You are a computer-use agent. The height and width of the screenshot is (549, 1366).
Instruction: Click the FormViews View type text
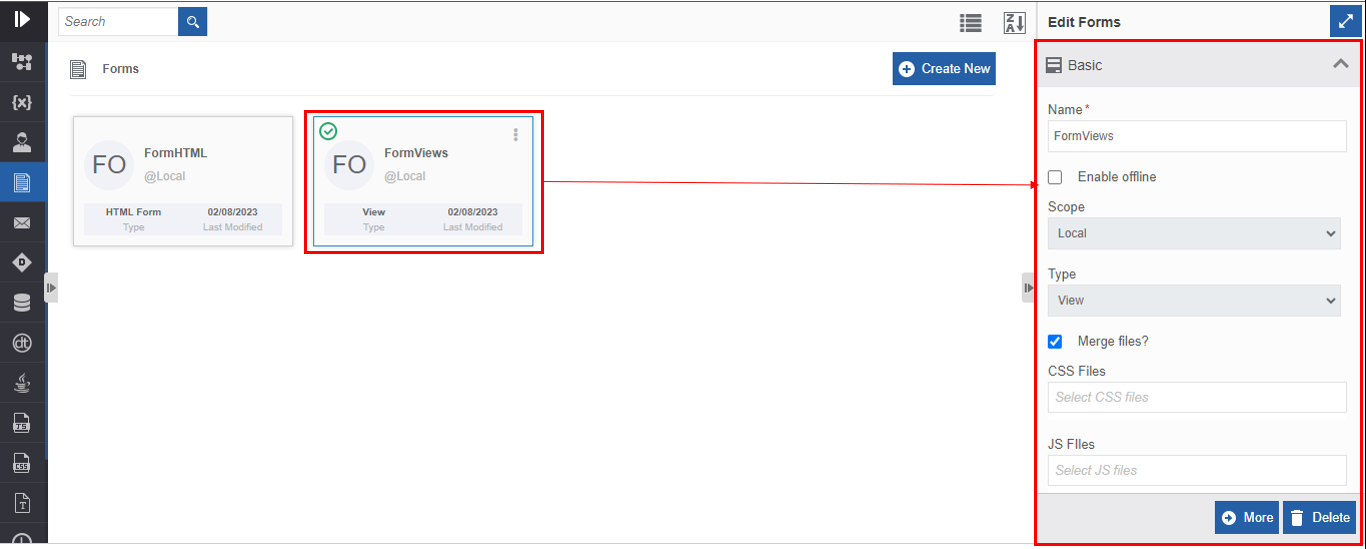[x=373, y=212]
